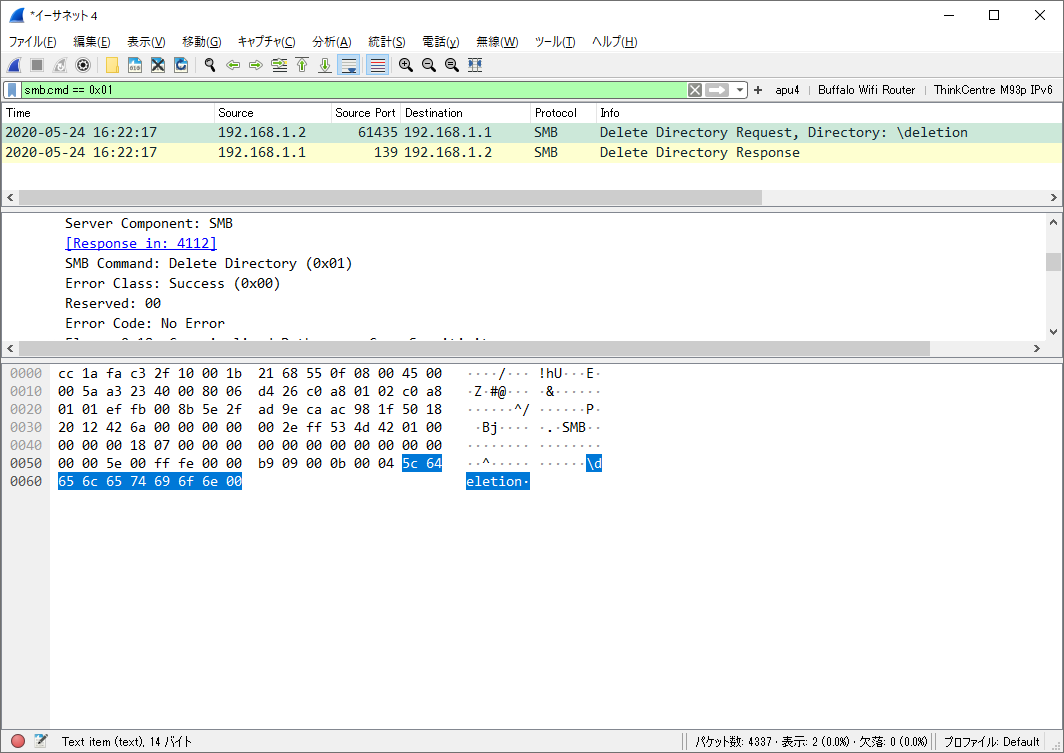
Task: Open Find Packet magnifier tool
Action: 210,65
